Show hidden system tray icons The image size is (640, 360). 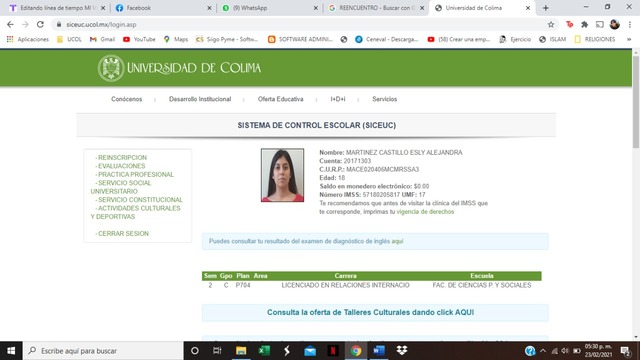point(543,351)
